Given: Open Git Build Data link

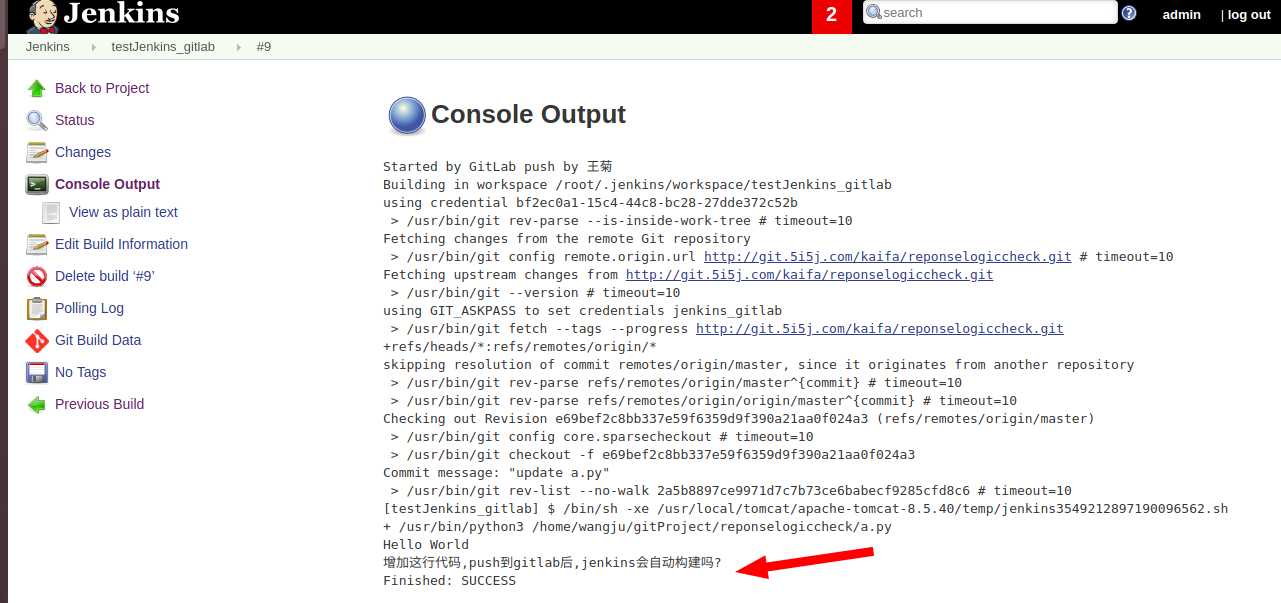Looking at the screenshot, I should 98,340.
